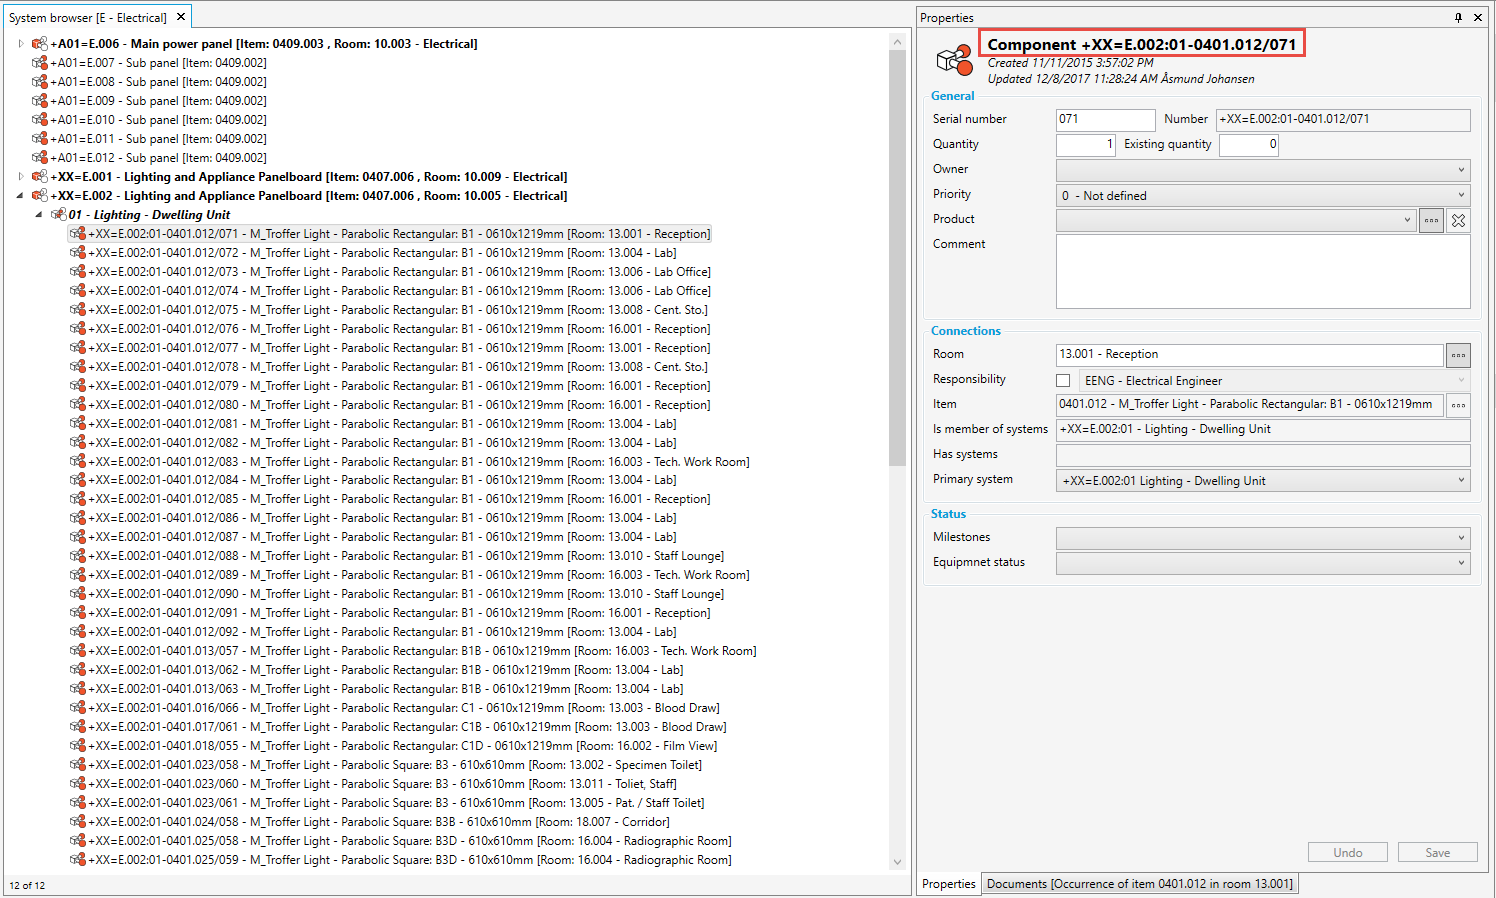Click the Product browse ellipsis button

click(x=1431, y=220)
